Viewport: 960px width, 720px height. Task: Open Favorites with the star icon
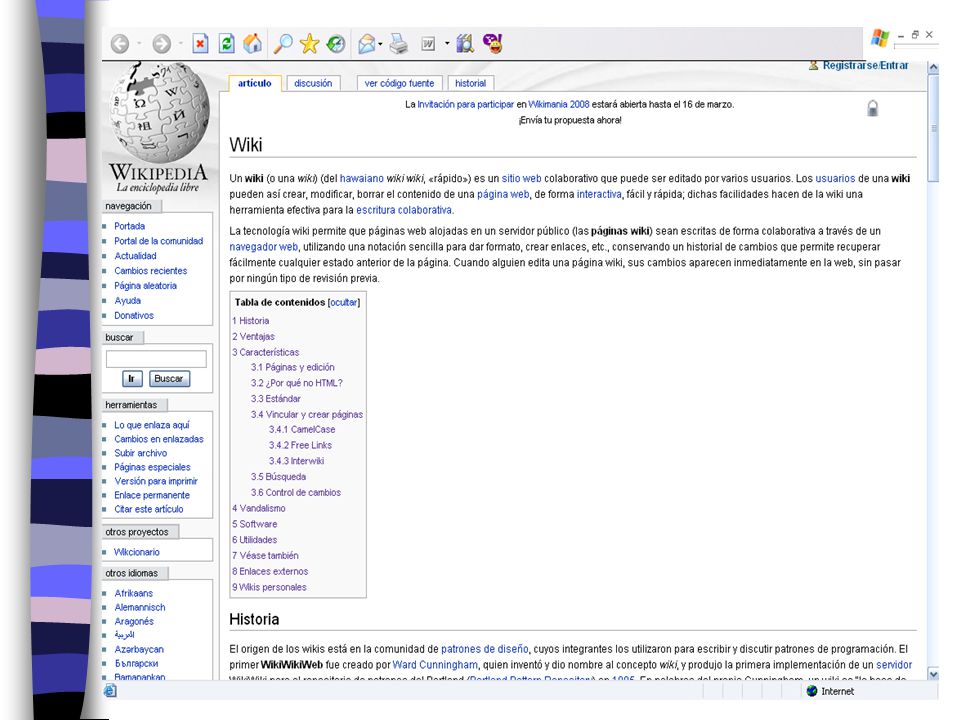pyautogui.click(x=310, y=43)
